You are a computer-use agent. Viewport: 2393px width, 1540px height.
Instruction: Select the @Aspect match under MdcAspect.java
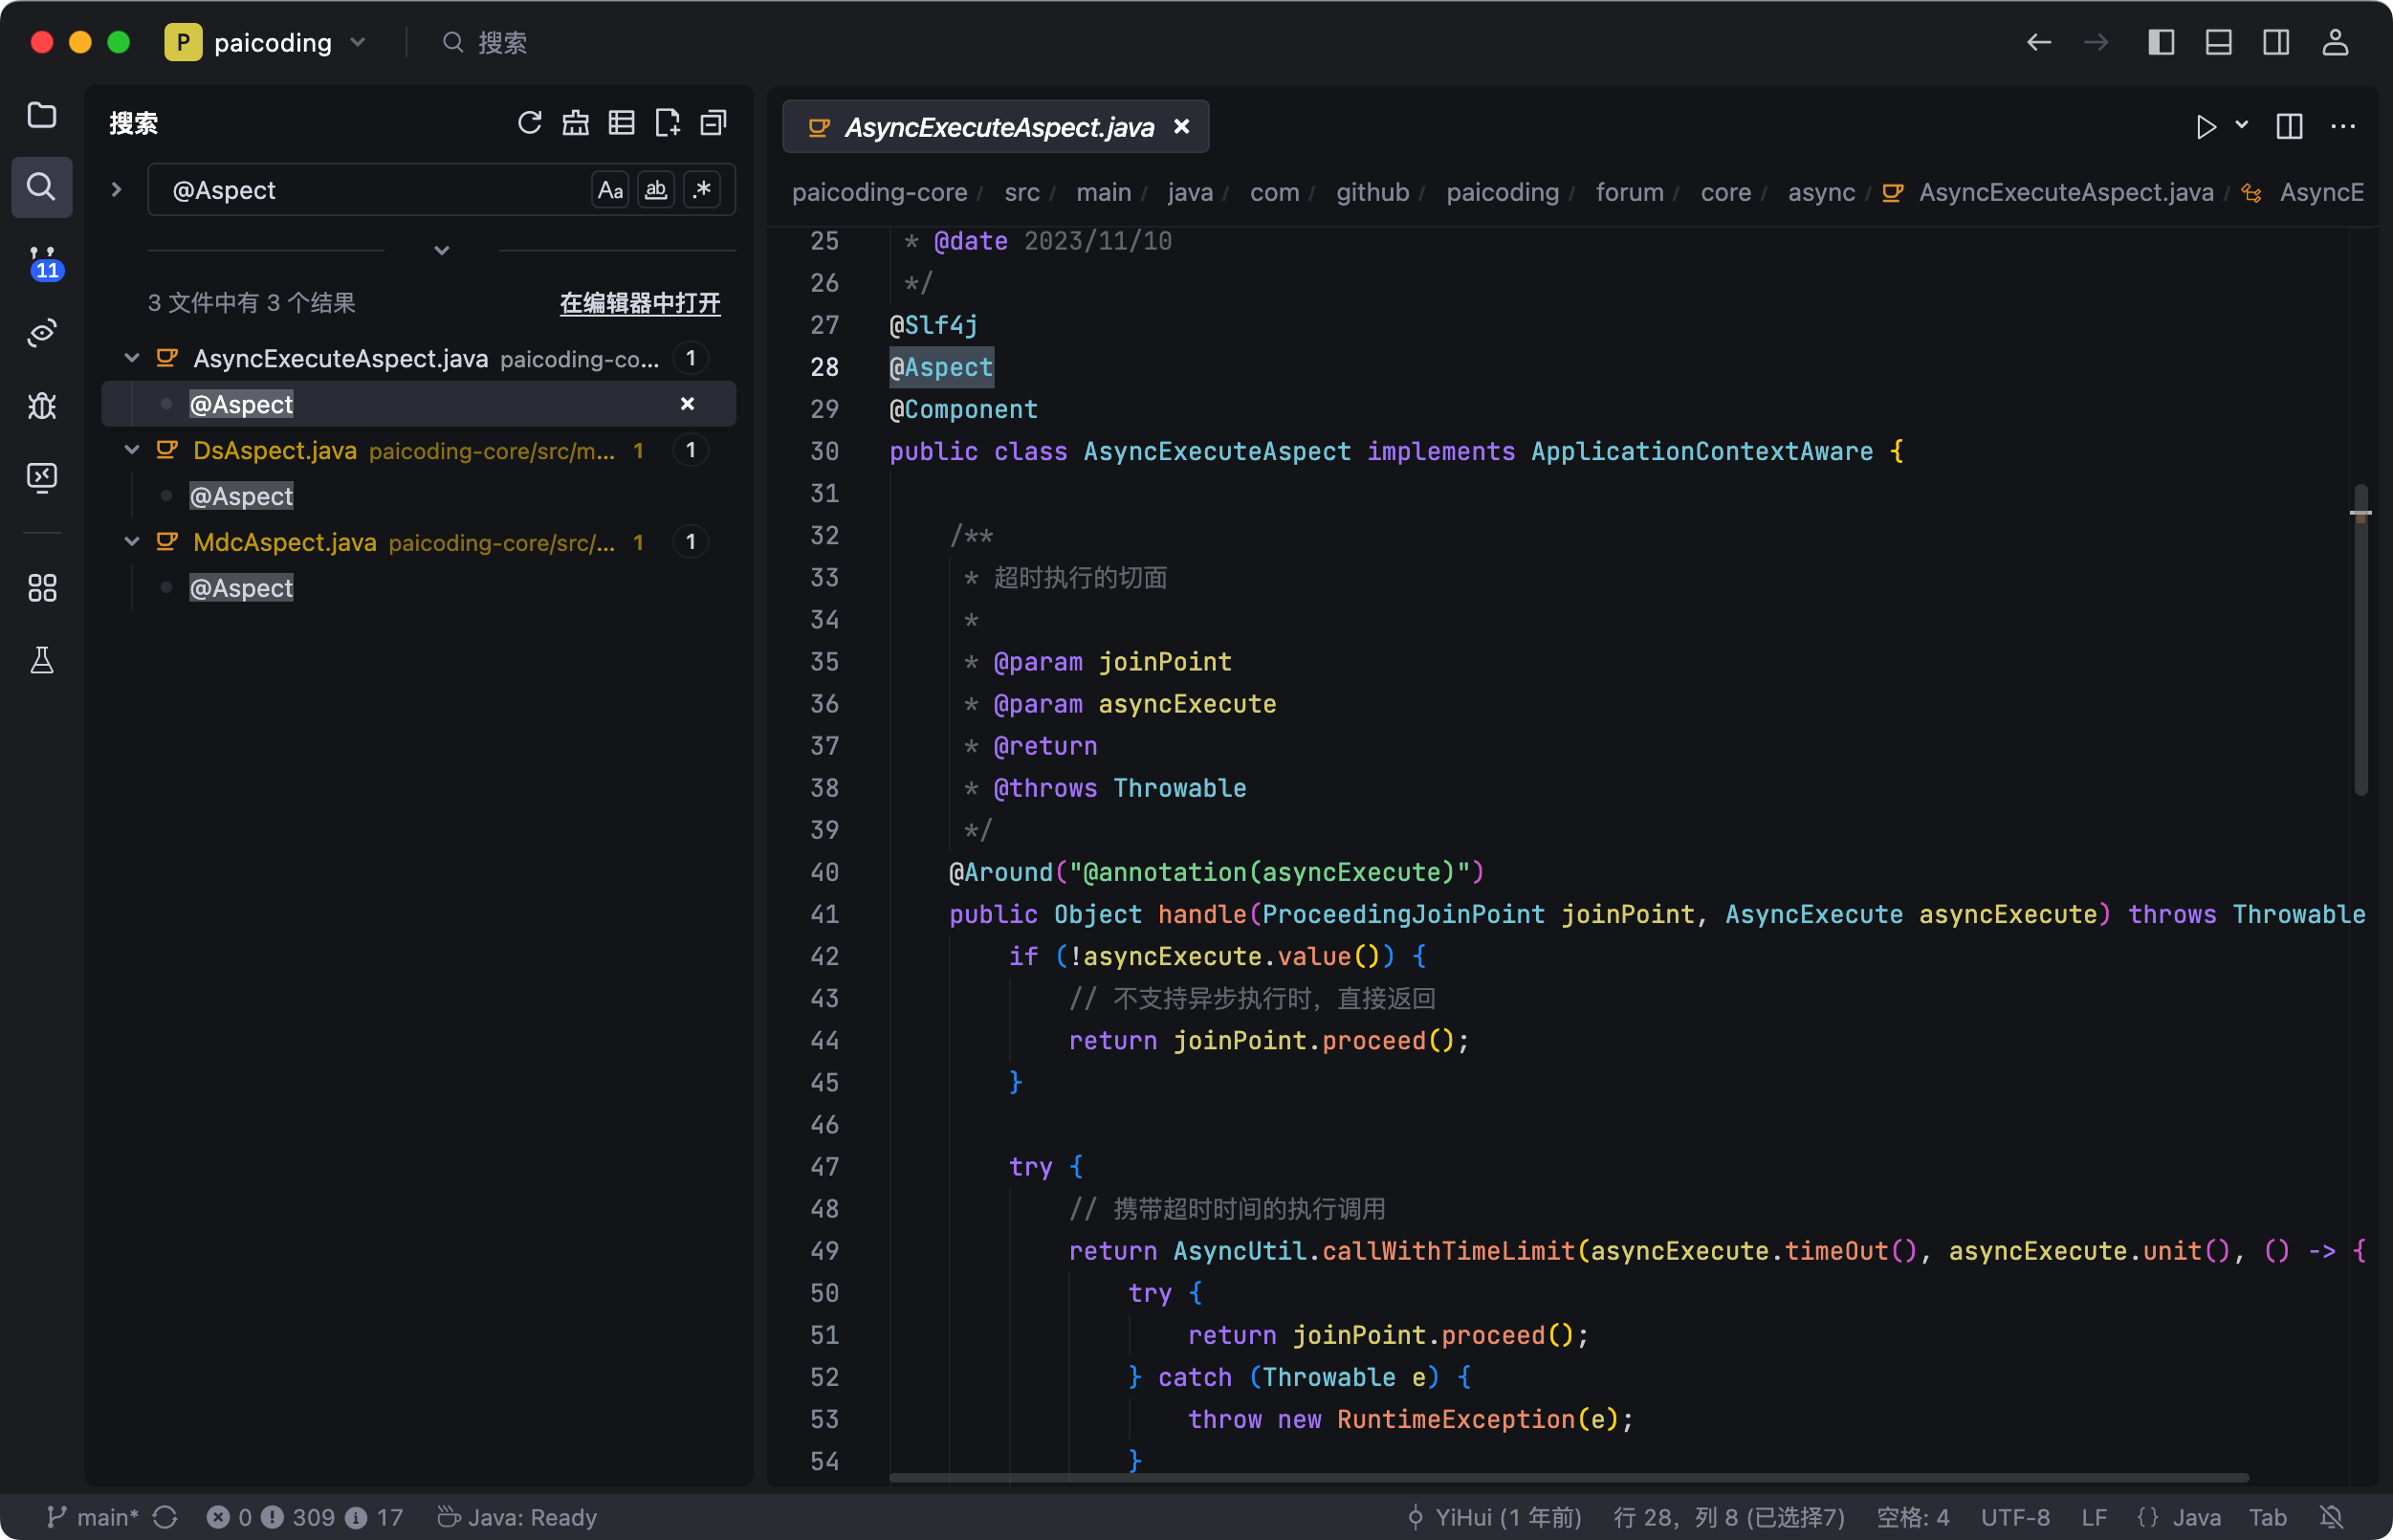[x=241, y=588]
